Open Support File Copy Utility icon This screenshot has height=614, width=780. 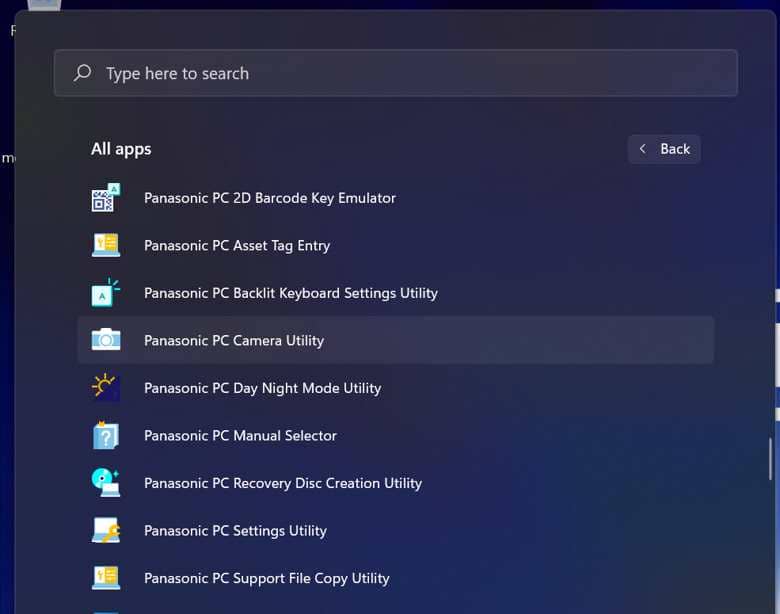click(x=105, y=577)
